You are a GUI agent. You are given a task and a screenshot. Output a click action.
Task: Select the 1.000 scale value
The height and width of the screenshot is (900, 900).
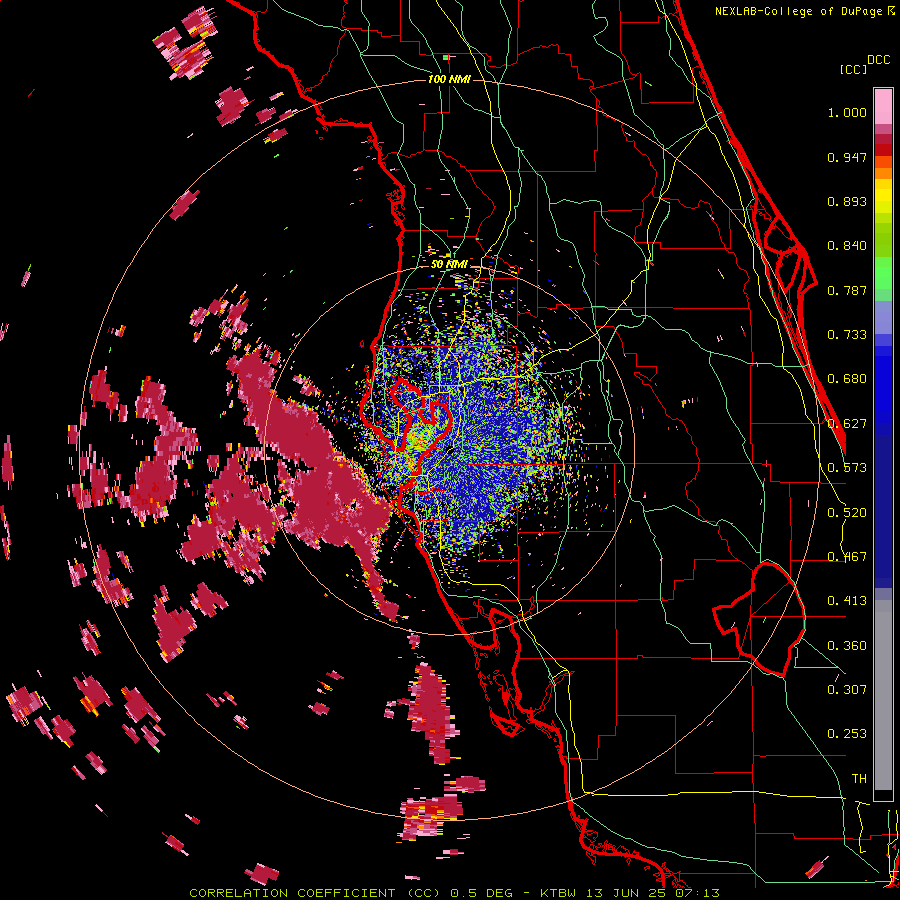tap(847, 112)
